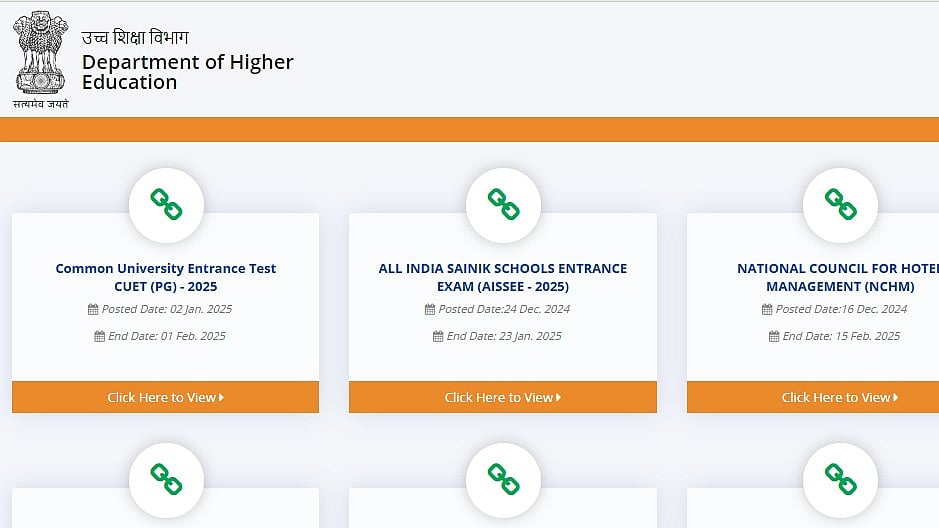Viewport: 939px width, 528px height.
Task: Click the link icon above AISSEE card
Action: 503,205
